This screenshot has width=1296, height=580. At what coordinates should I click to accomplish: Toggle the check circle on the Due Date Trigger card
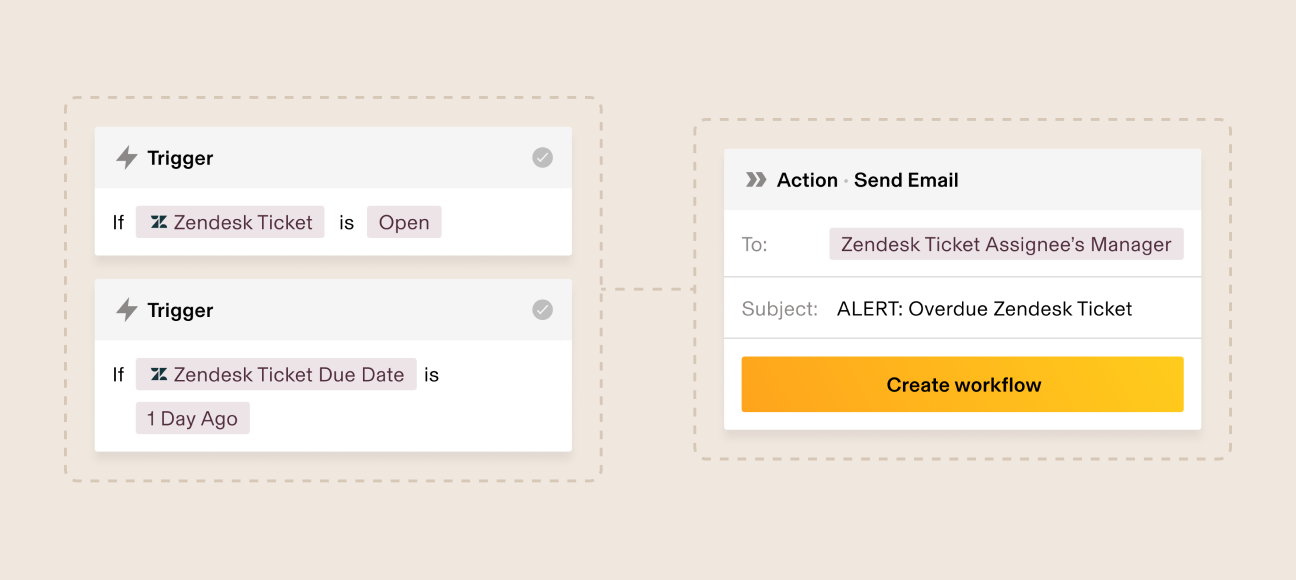coord(542,310)
